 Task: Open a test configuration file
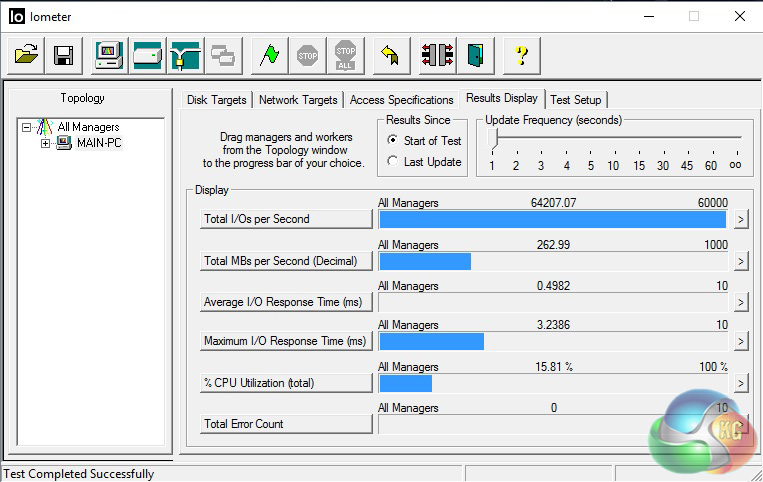[x=27, y=55]
